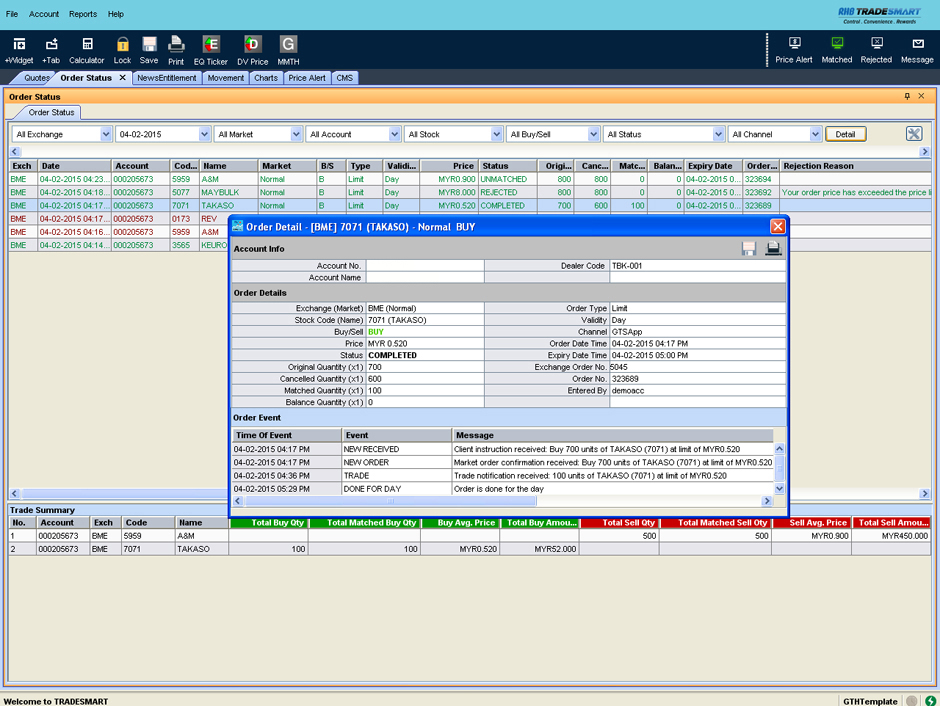Open the File menu
This screenshot has height=706, width=940.
click(x=12, y=14)
